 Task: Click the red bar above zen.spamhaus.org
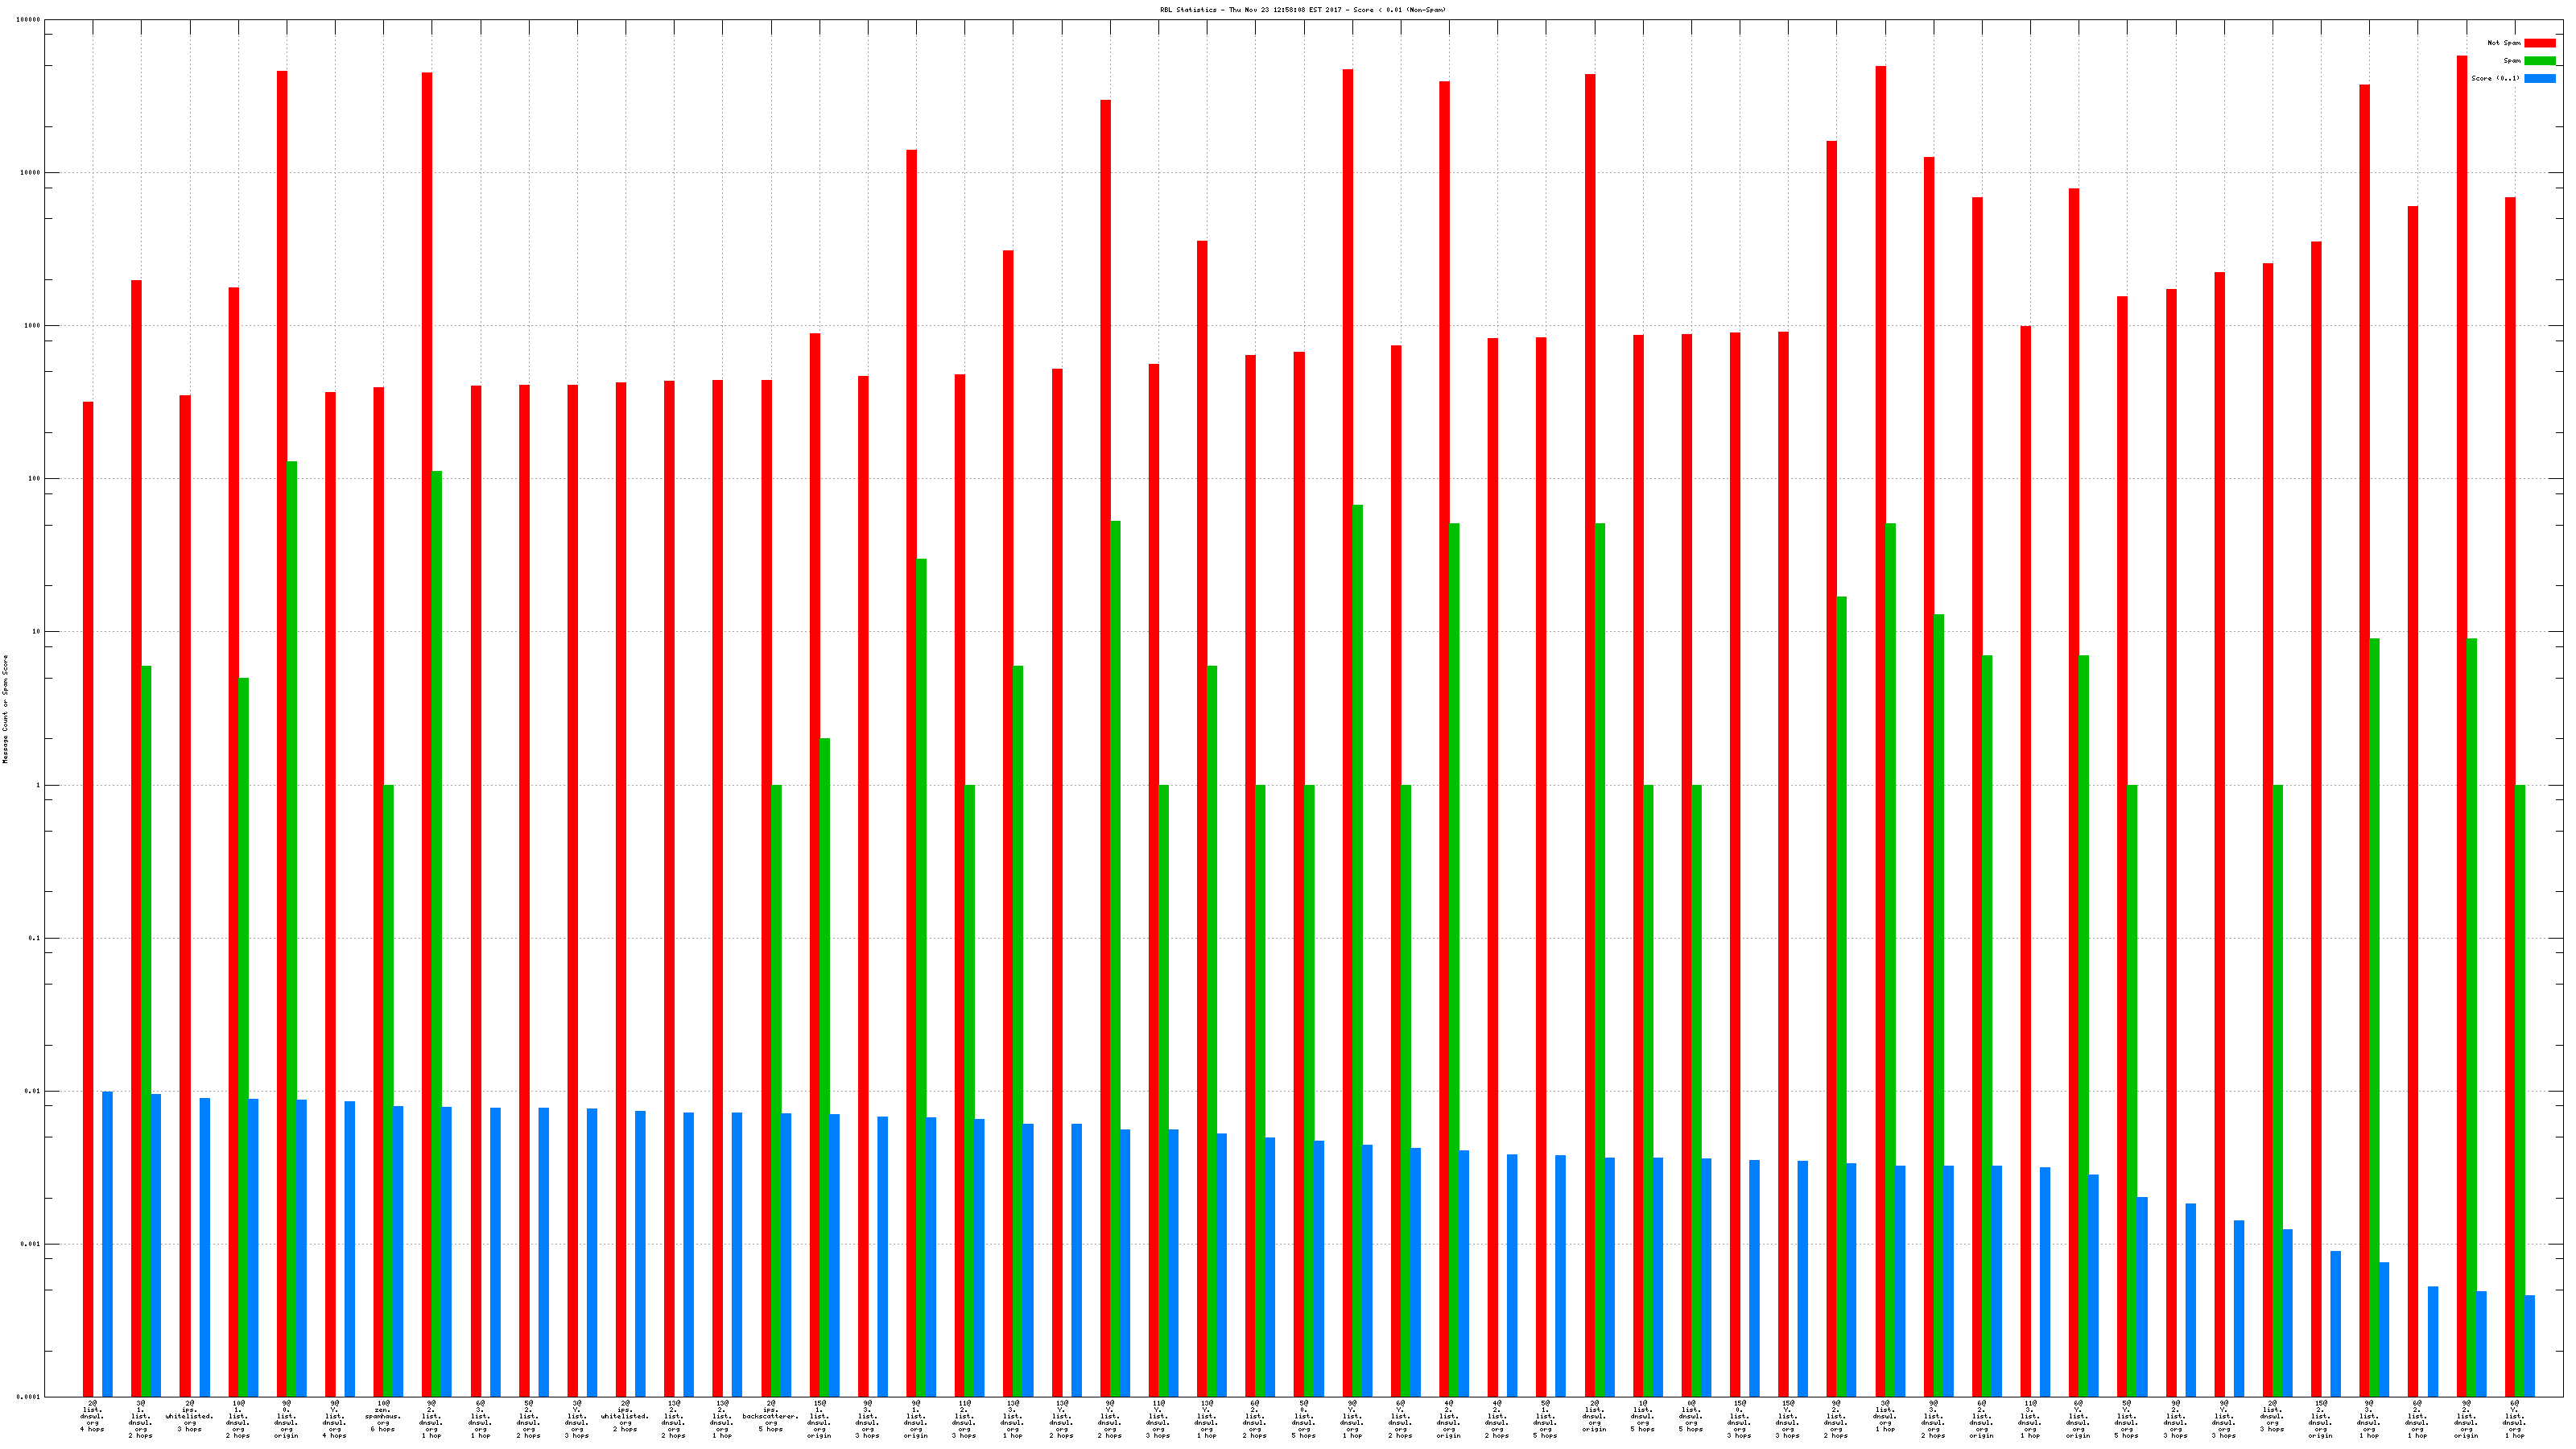pos(378,890)
